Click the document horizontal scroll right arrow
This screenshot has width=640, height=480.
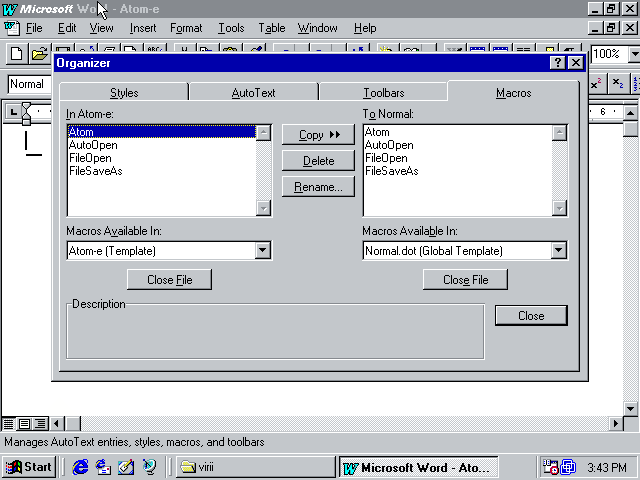[x=616, y=424]
